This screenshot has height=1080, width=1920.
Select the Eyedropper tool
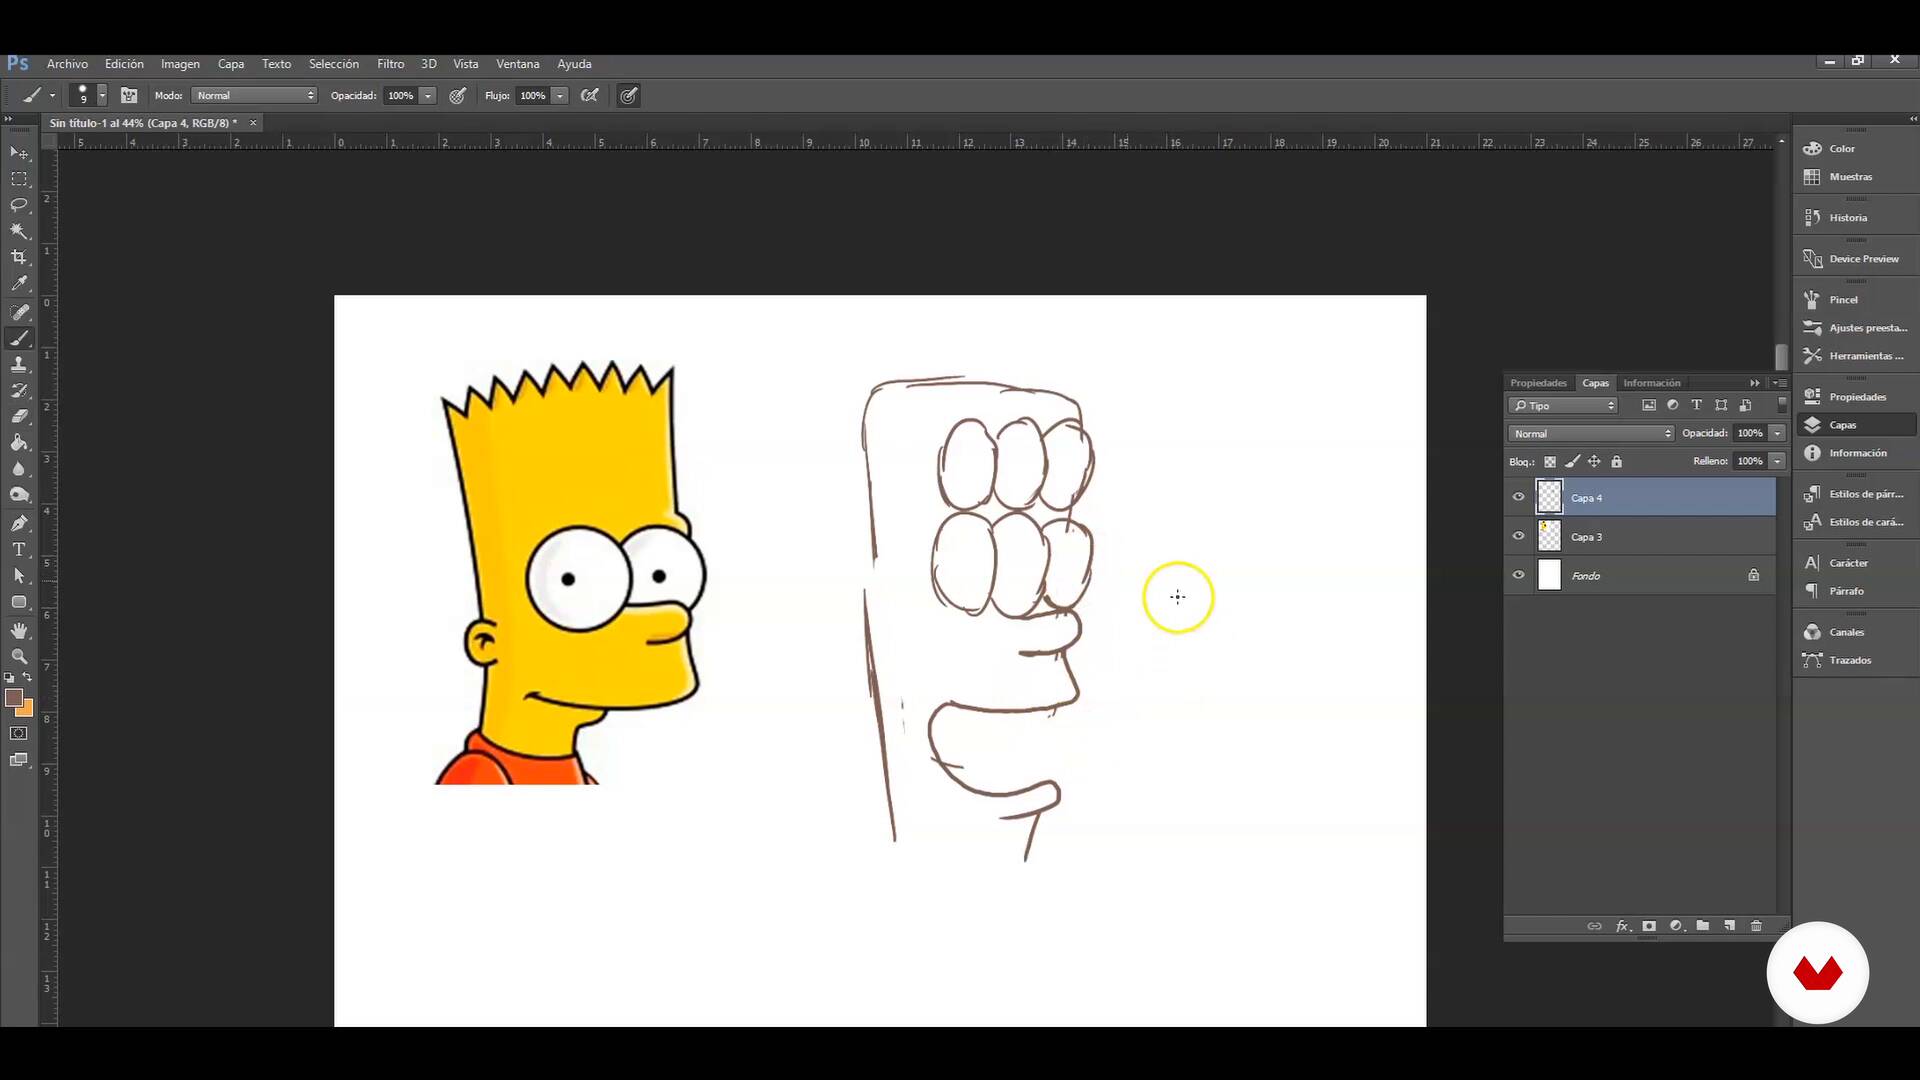pos(19,283)
